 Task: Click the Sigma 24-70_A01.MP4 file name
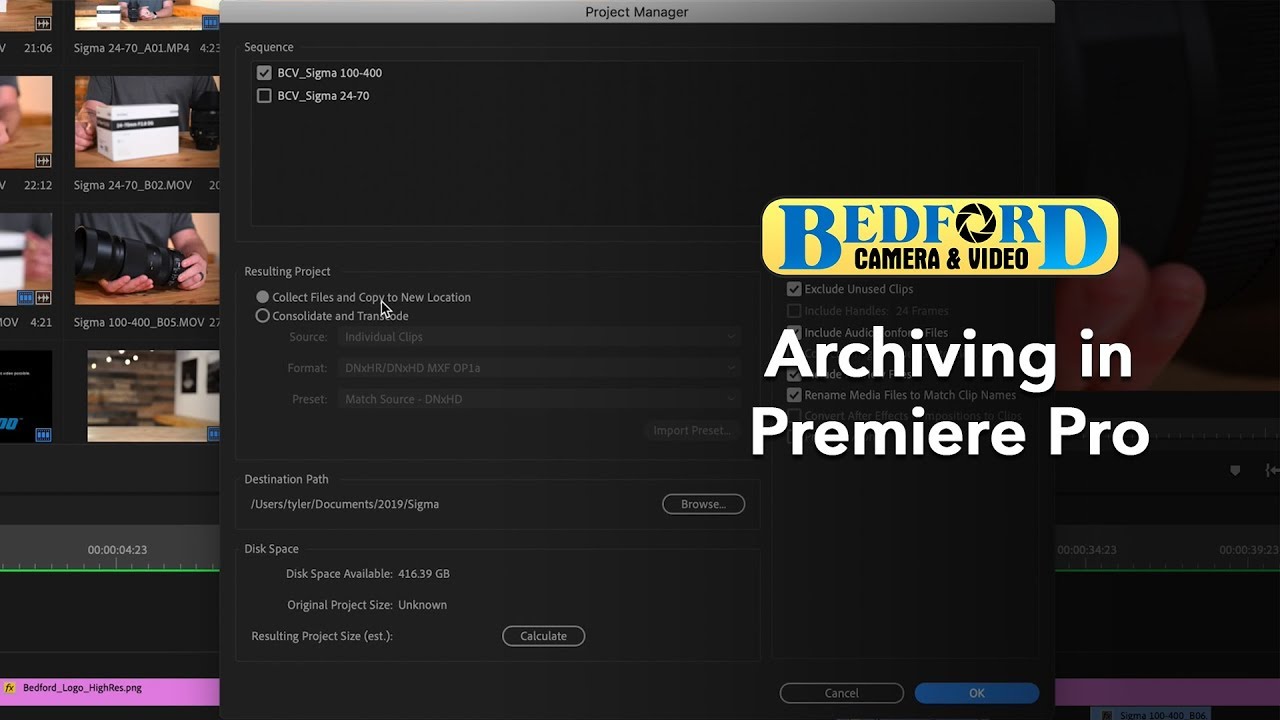(131, 48)
